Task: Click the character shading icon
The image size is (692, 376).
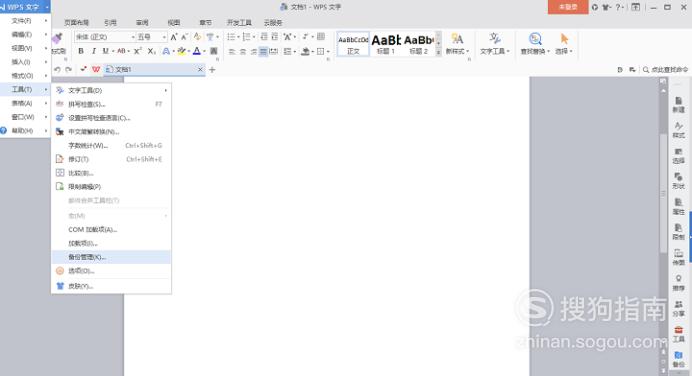Action: [214, 51]
